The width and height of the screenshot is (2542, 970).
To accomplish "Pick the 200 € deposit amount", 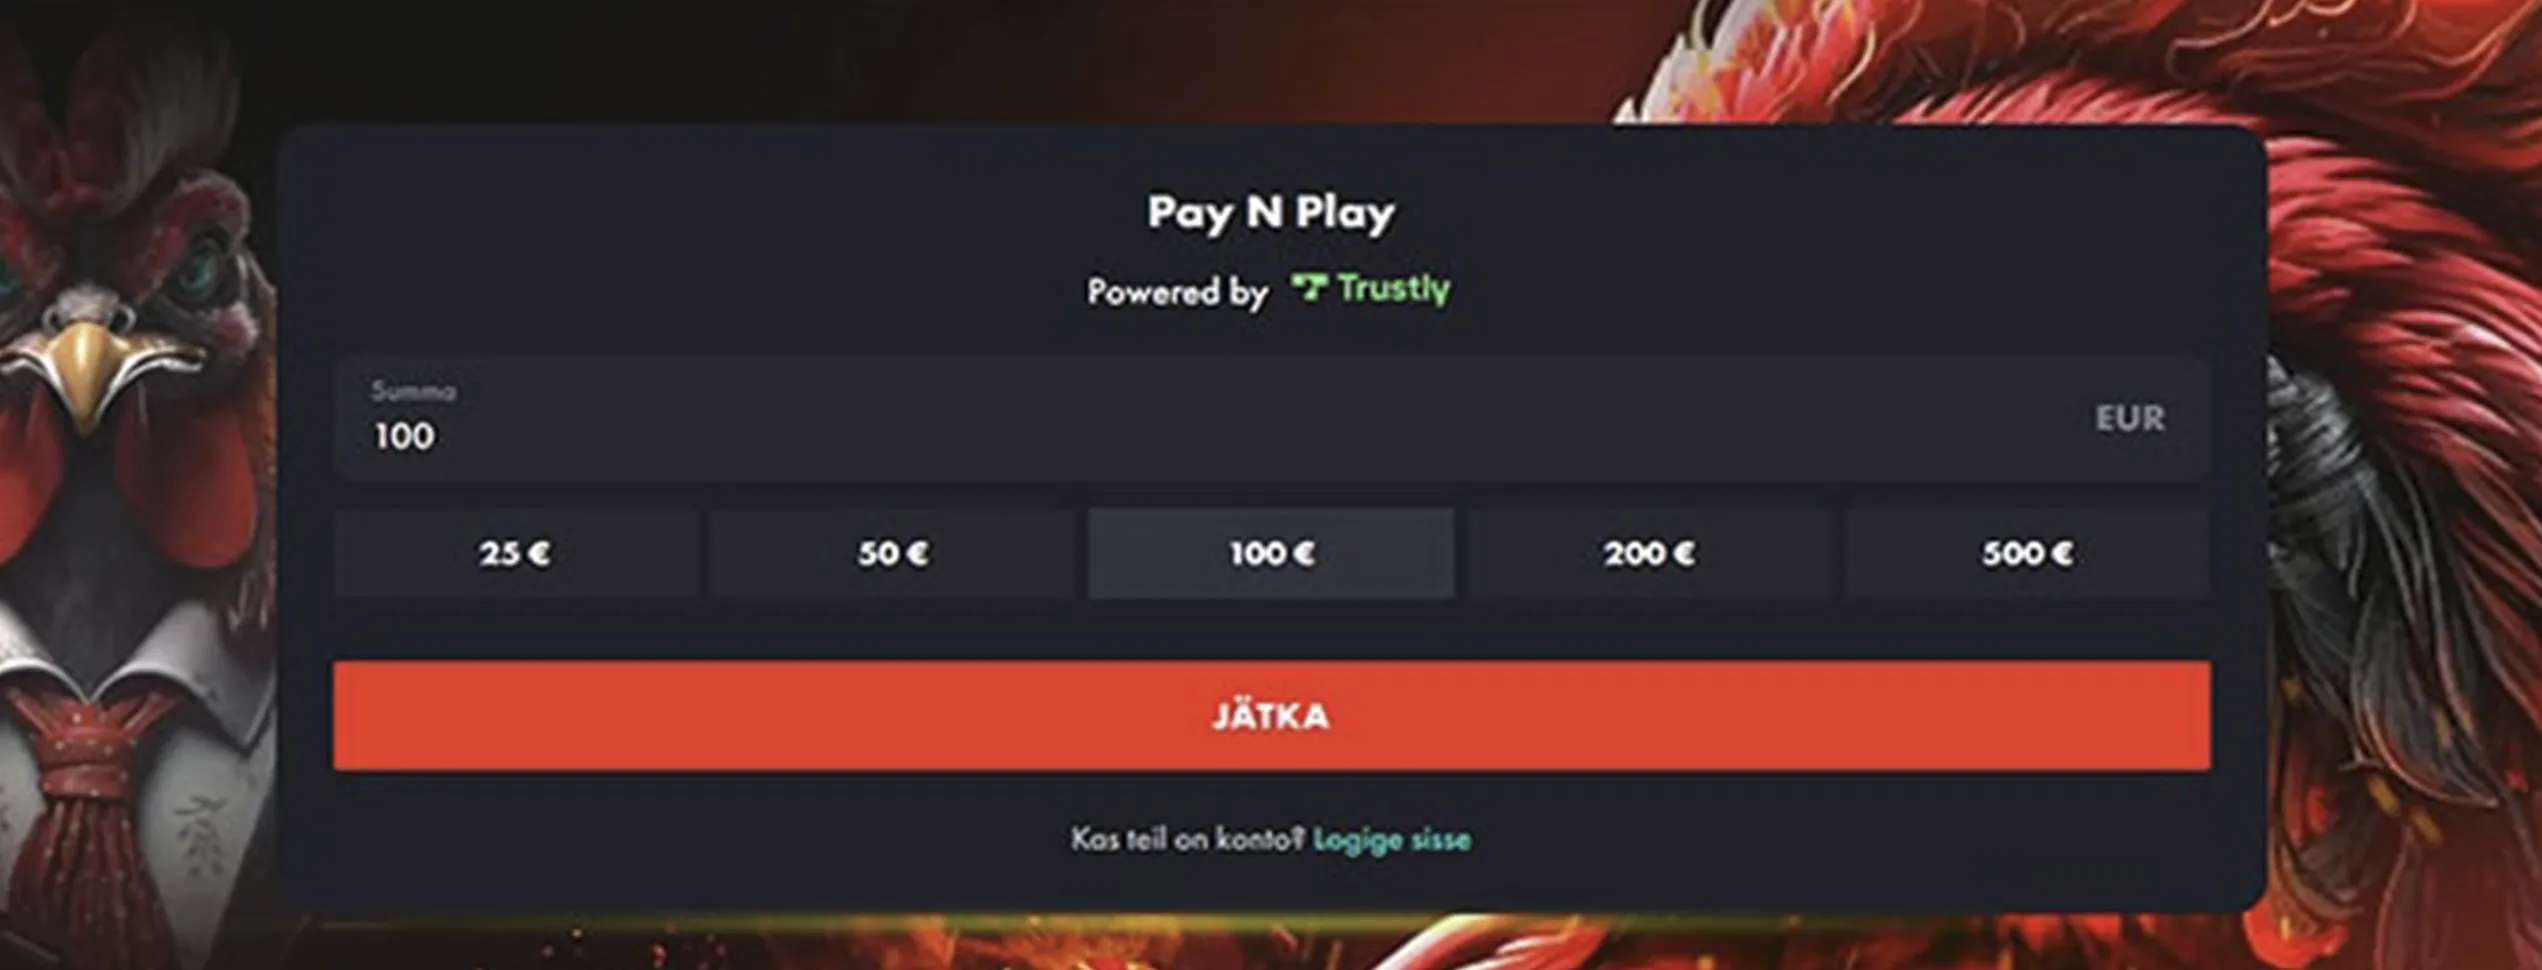I will (x=1650, y=553).
